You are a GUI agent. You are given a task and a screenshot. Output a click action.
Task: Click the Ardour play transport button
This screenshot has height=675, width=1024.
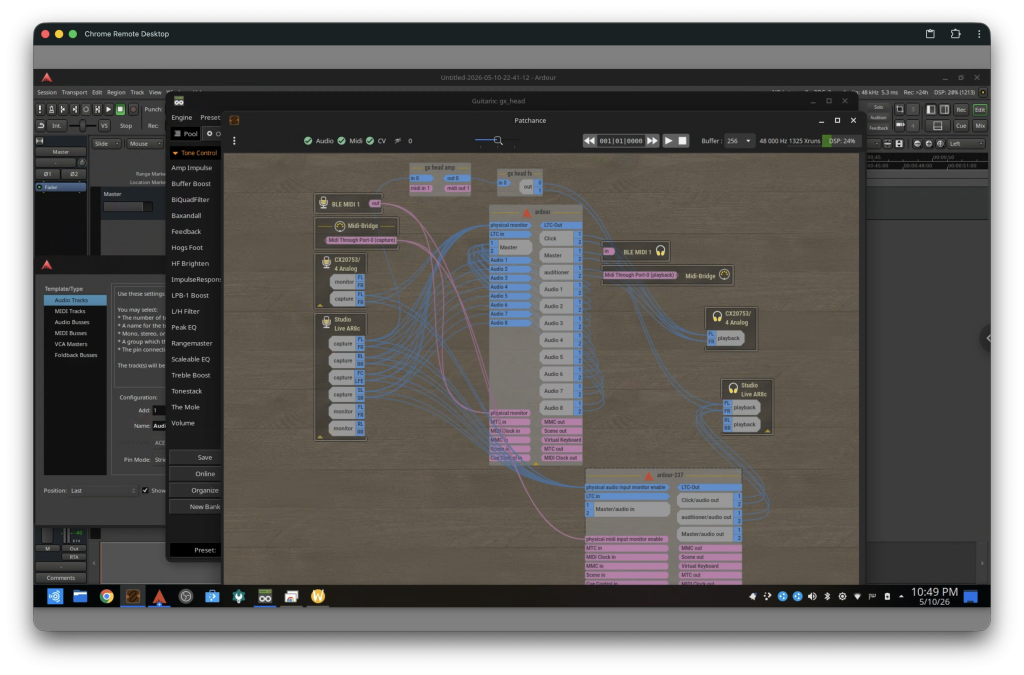coord(108,110)
